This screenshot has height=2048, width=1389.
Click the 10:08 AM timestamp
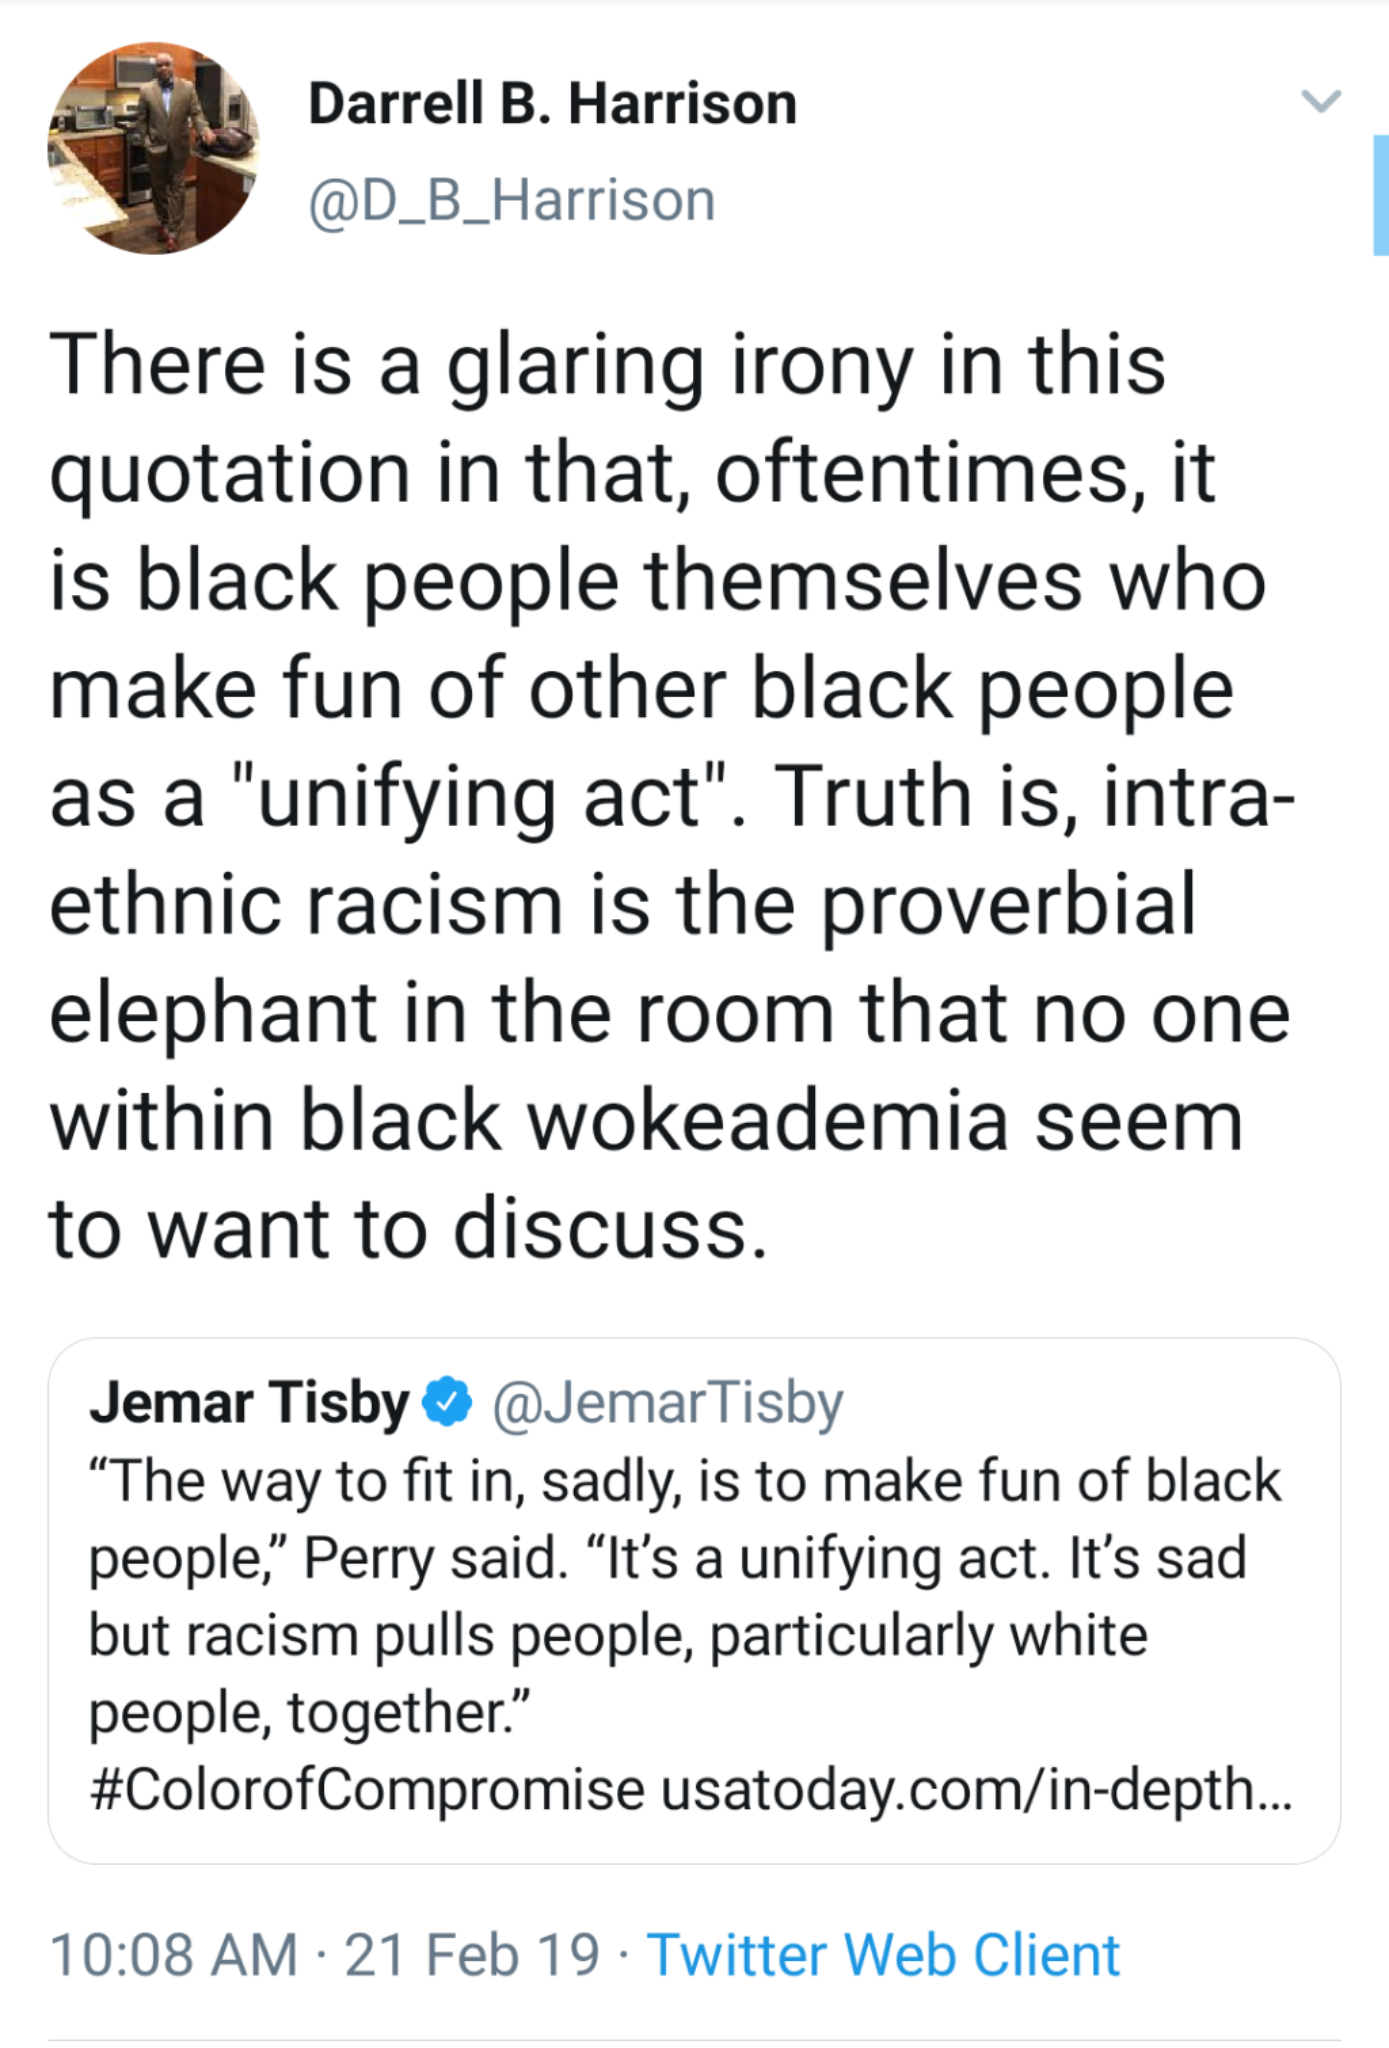click(173, 1954)
